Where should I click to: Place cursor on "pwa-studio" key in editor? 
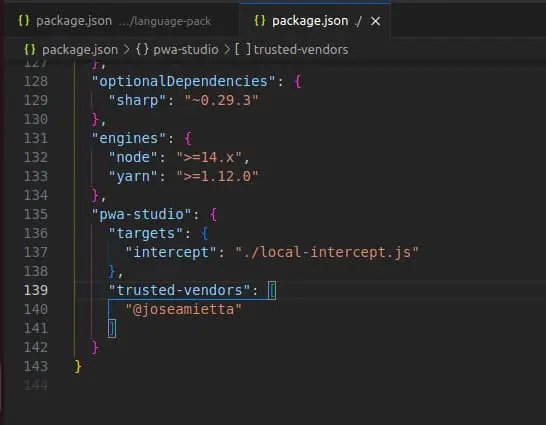tap(141, 214)
